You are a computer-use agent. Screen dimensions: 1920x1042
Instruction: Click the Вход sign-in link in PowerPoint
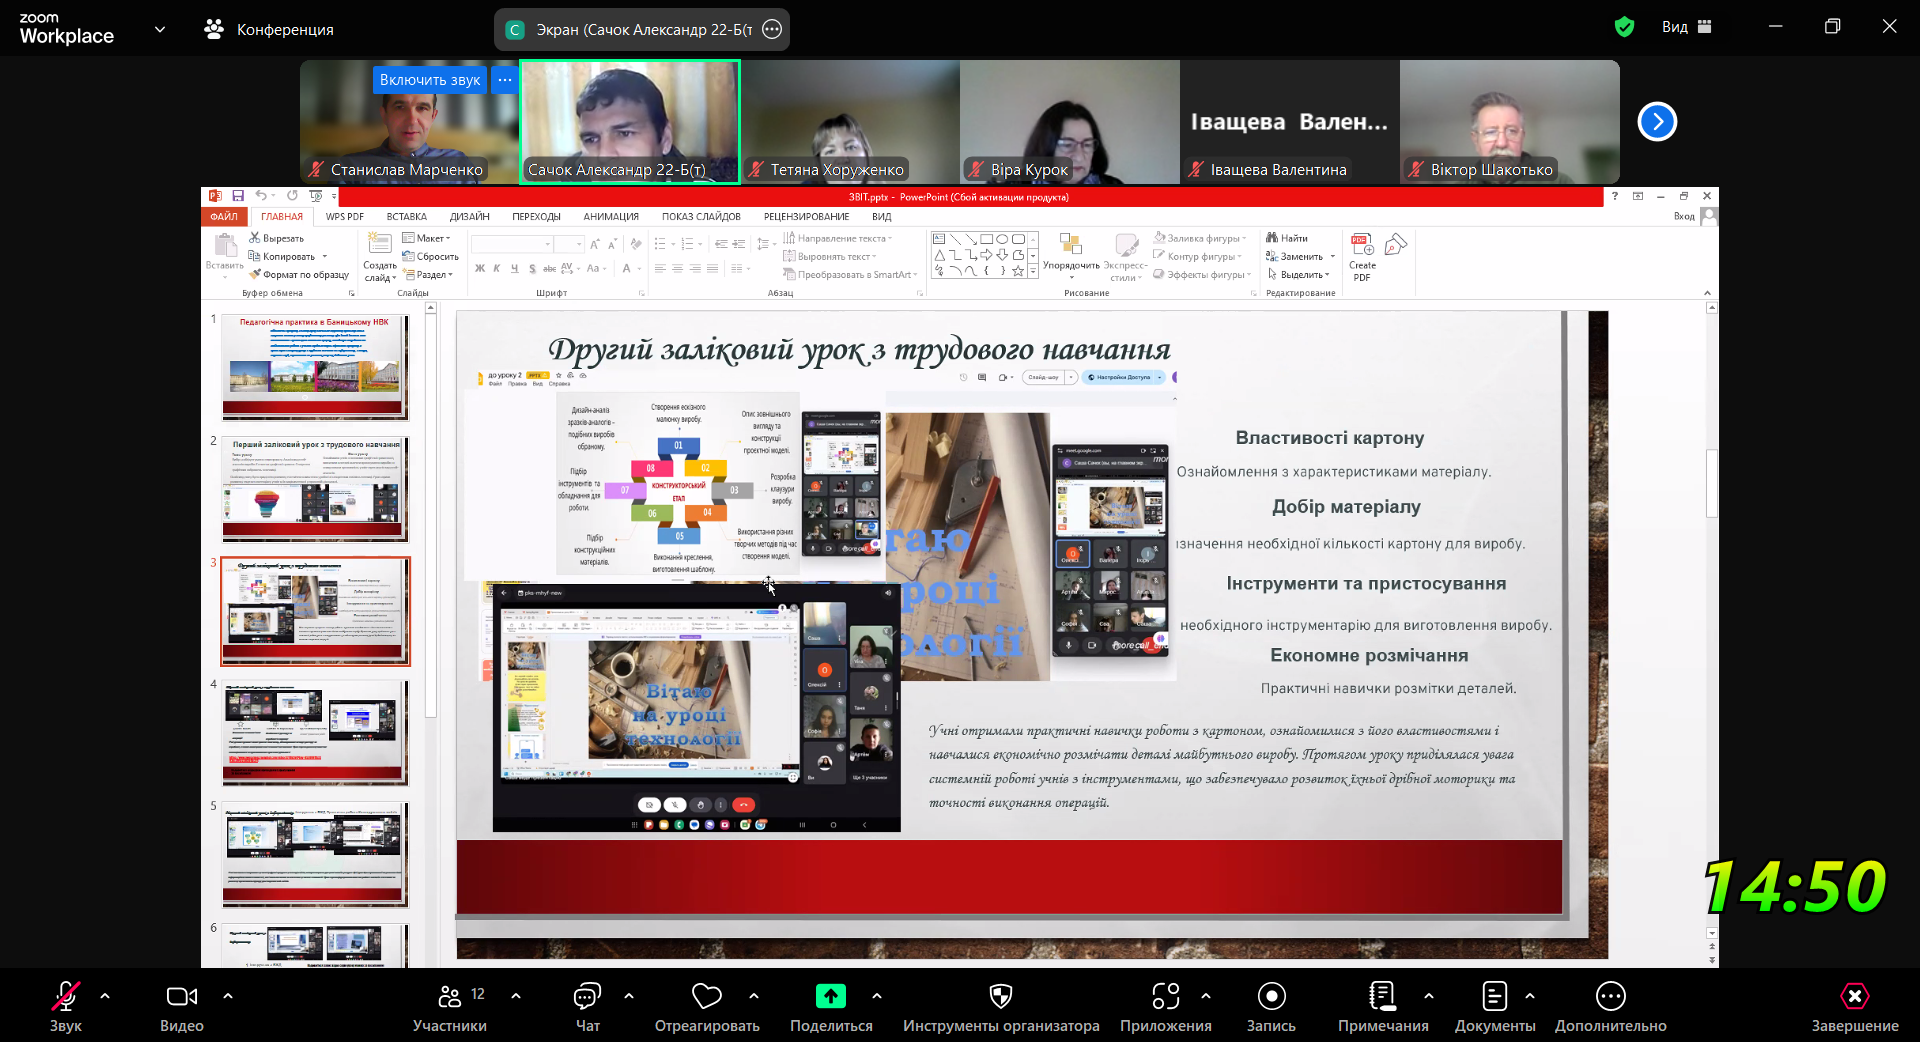point(1684,216)
